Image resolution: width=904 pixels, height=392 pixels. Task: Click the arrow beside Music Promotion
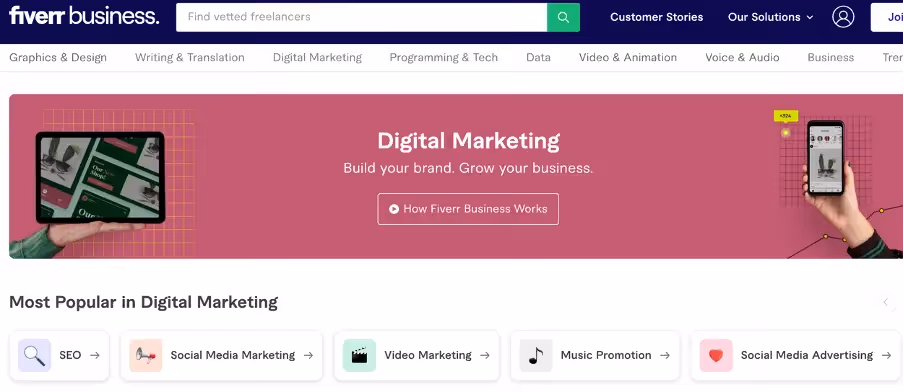[665, 356]
